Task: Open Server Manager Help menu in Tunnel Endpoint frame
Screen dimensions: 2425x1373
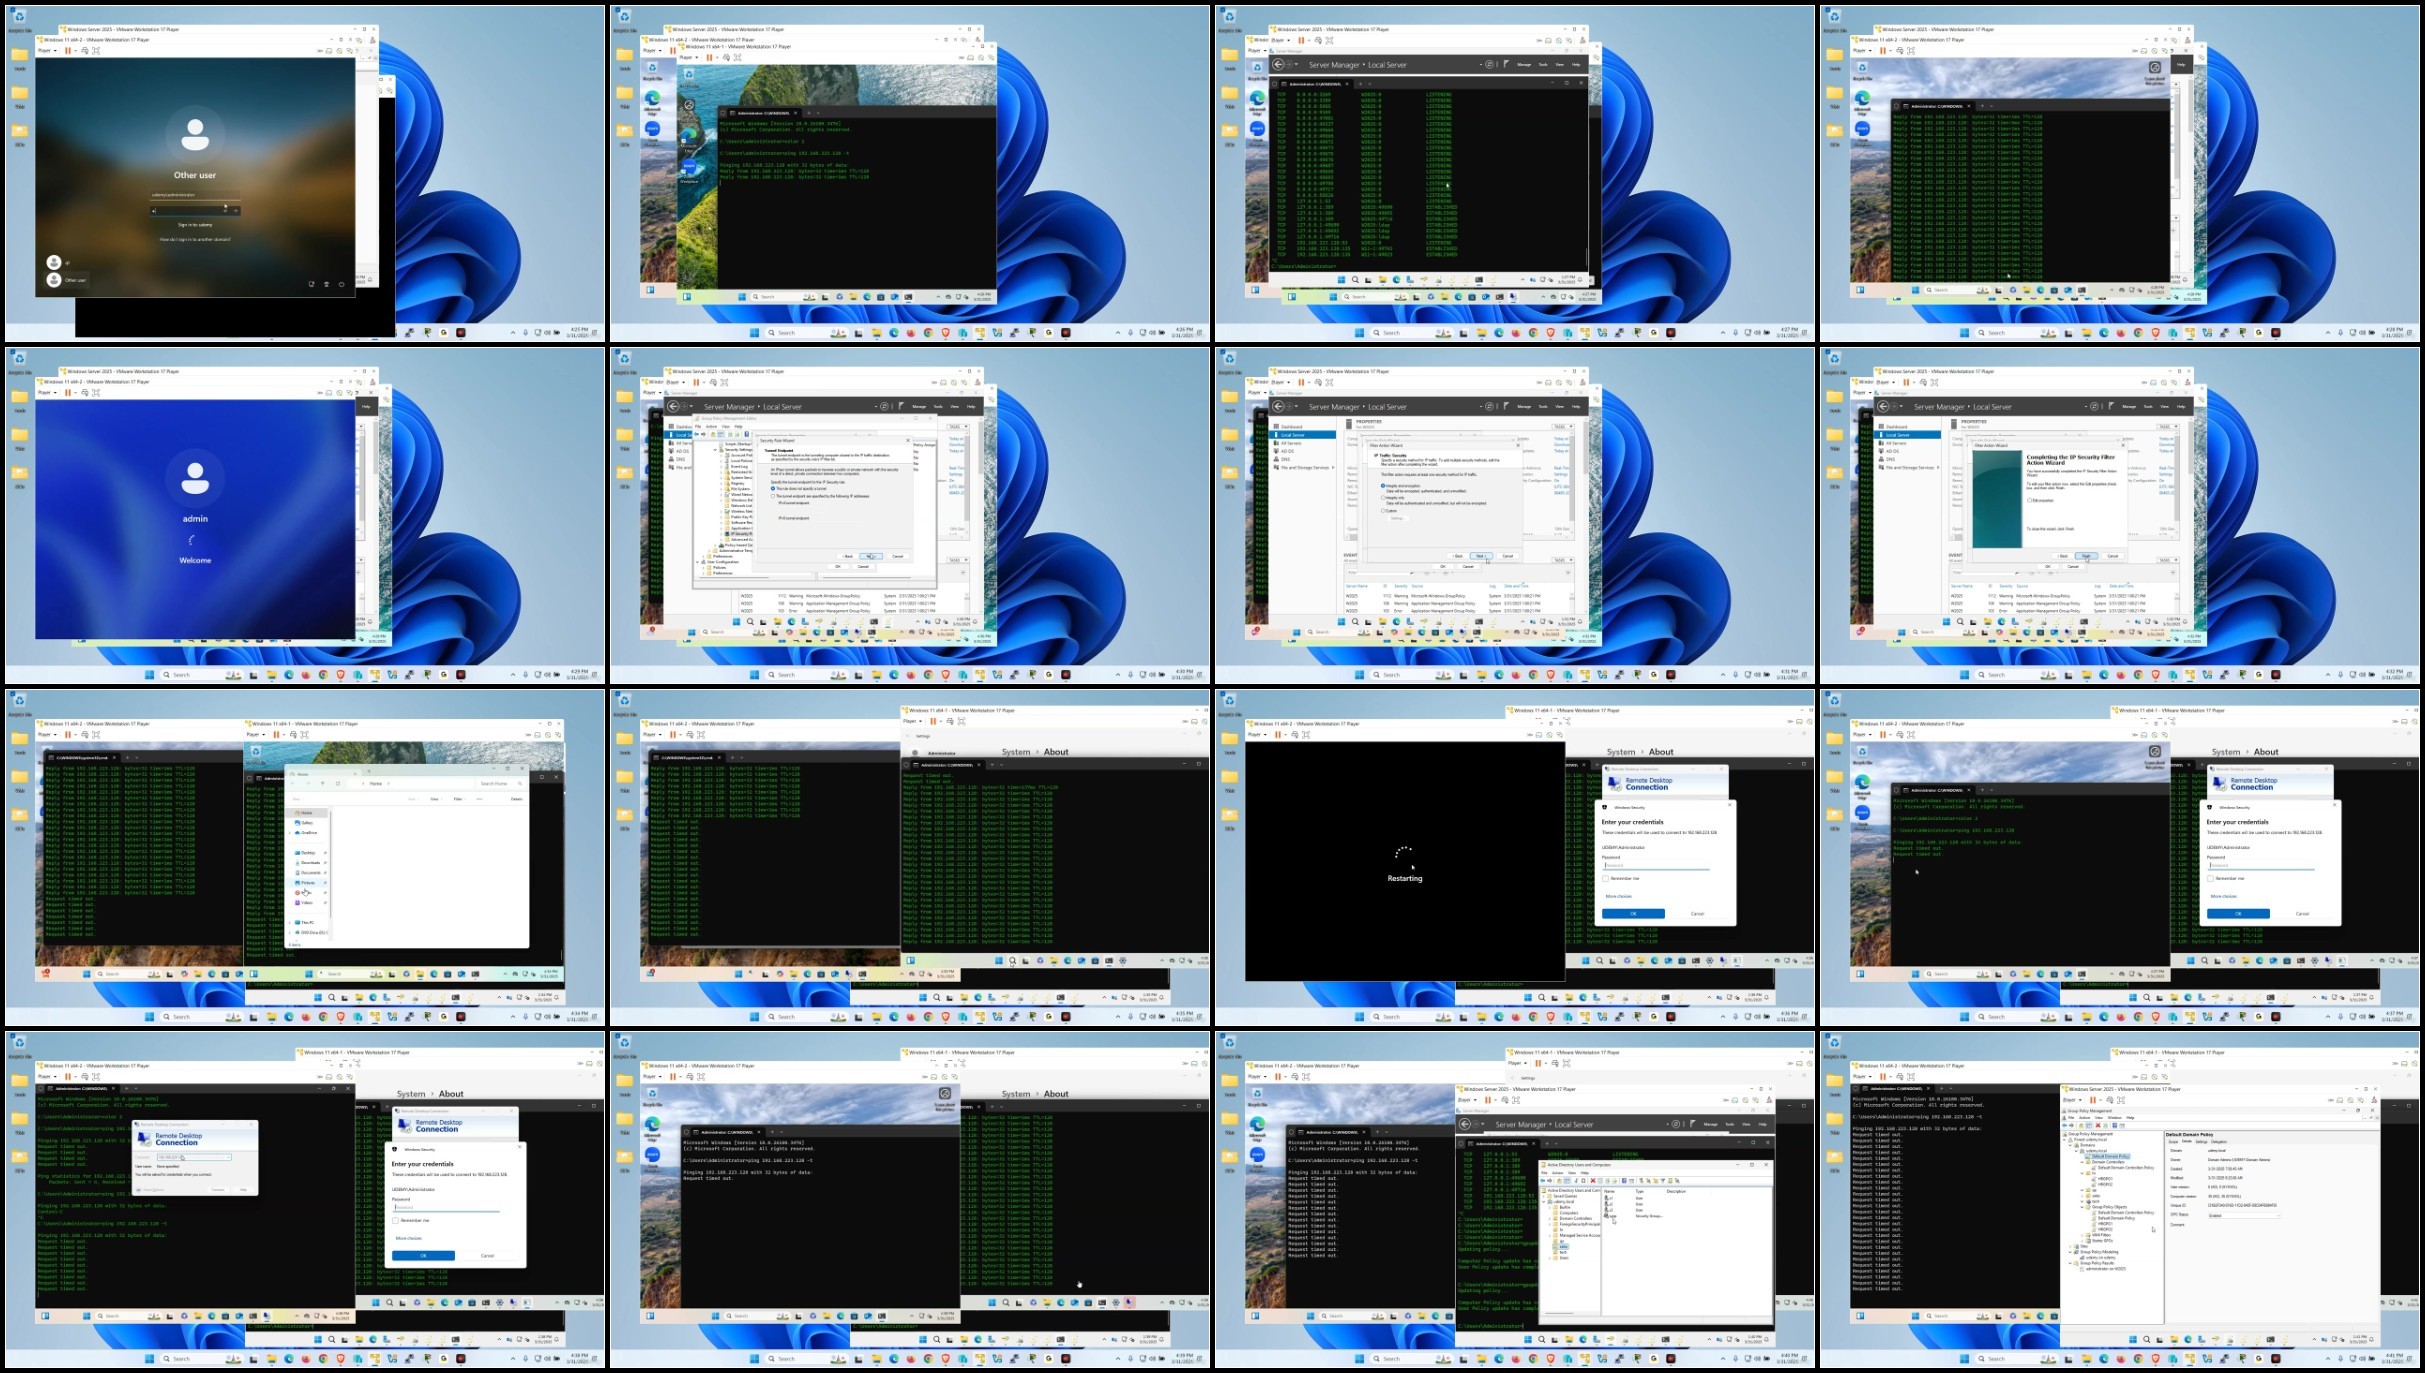Action: click(x=970, y=406)
